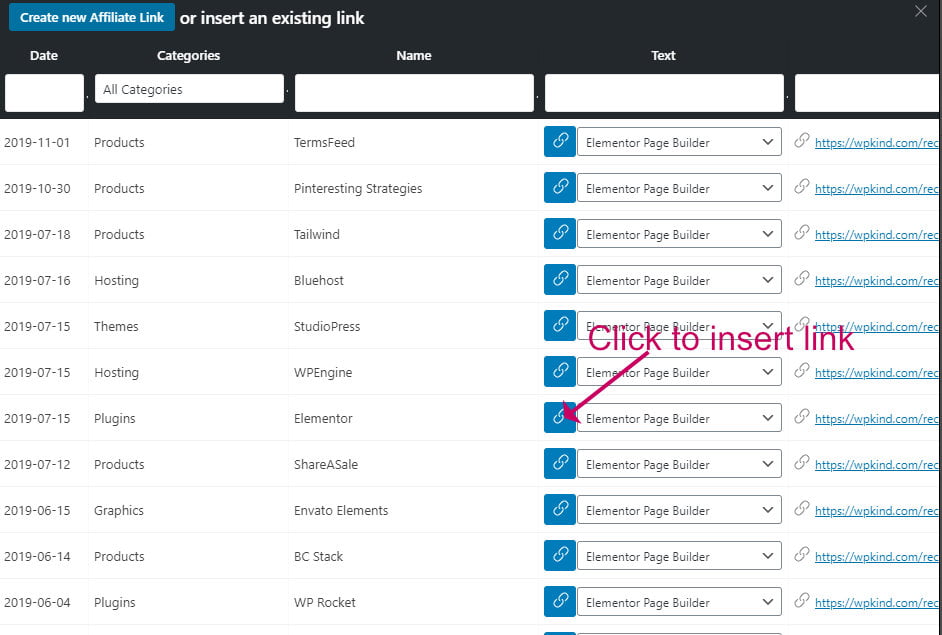
Task: Click the Create new Affiliate Link button
Action: (x=91, y=17)
